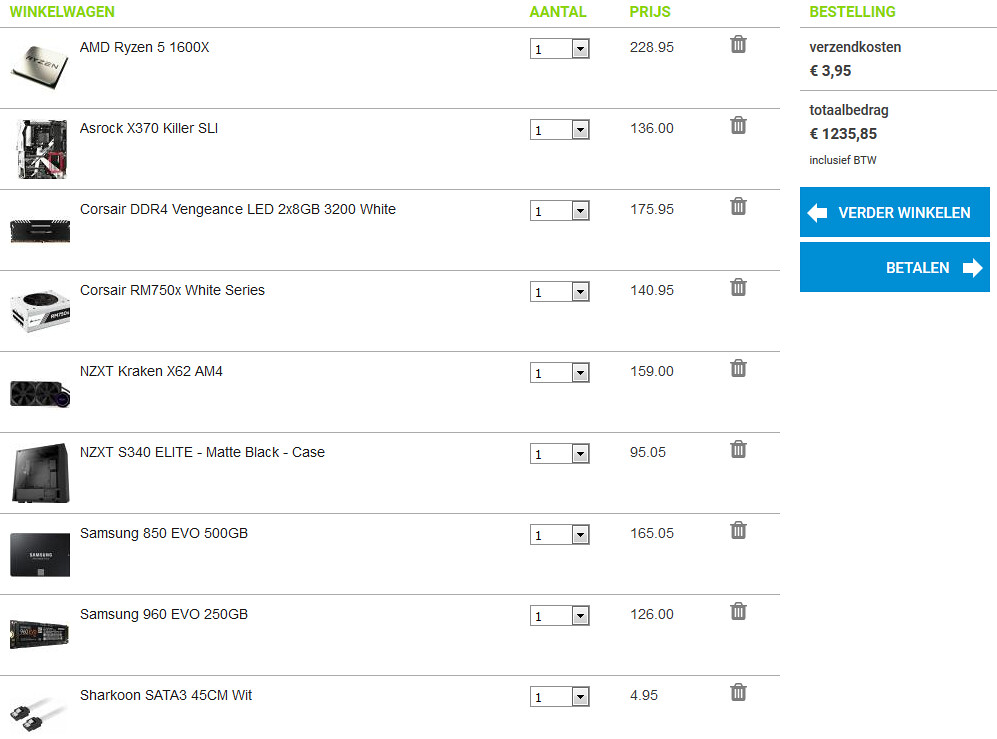
Task: Open the AMD Ryzen 5 1600X product name
Action: click(144, 47)
